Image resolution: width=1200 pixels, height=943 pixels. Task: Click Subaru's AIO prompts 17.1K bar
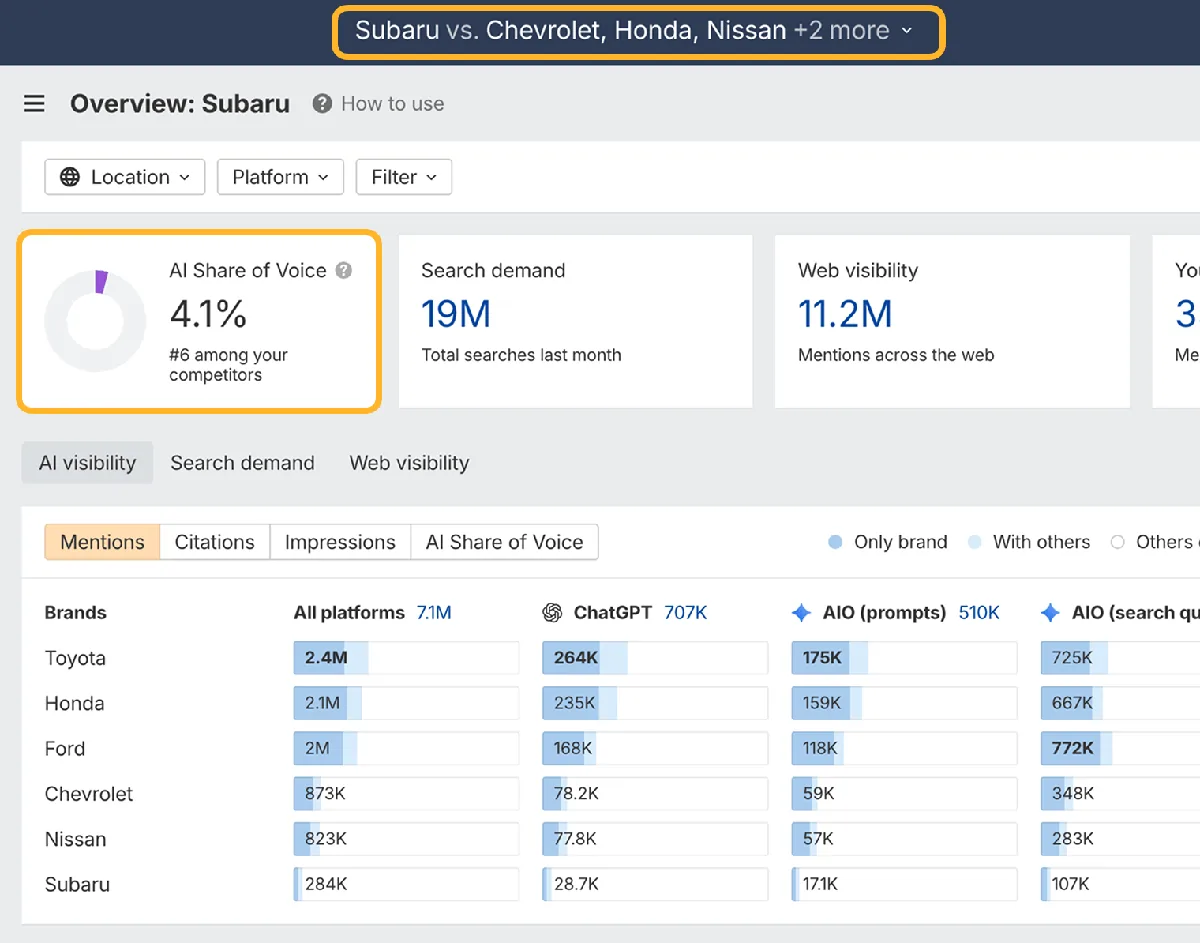[904, 884]
